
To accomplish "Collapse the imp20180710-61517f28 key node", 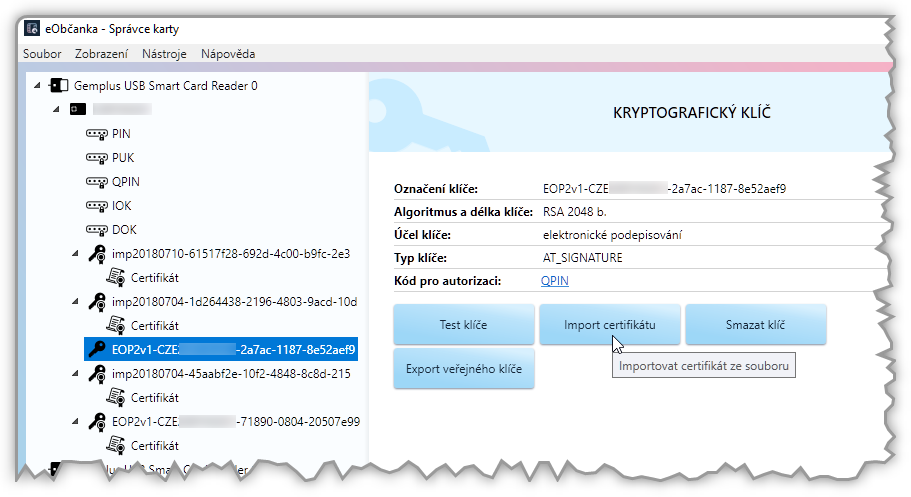I will pyautogui.click(x=76, y=254).
